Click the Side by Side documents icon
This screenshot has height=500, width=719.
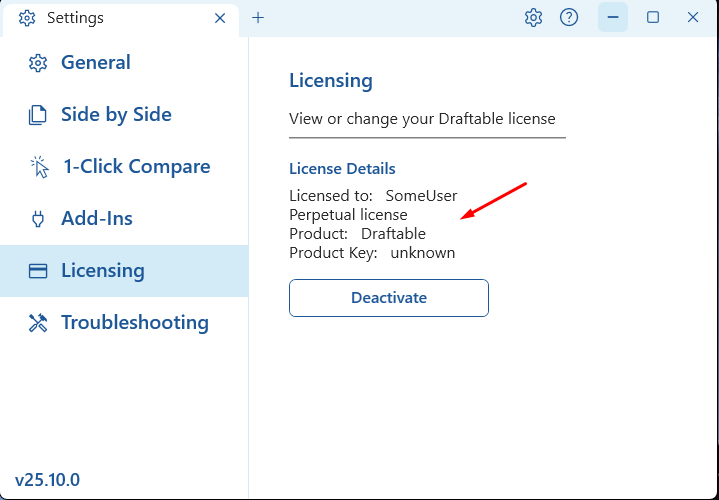[x=38, y=115]
